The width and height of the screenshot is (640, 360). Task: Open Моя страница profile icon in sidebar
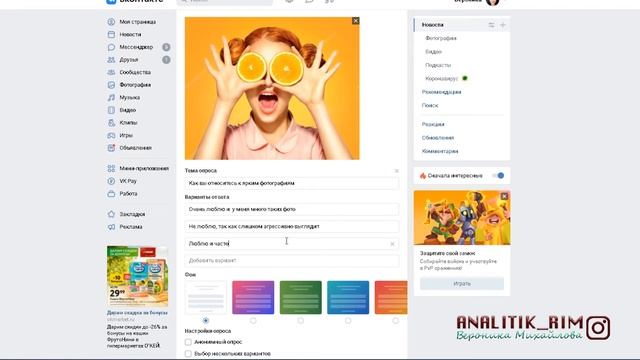(x=111, y=22)
